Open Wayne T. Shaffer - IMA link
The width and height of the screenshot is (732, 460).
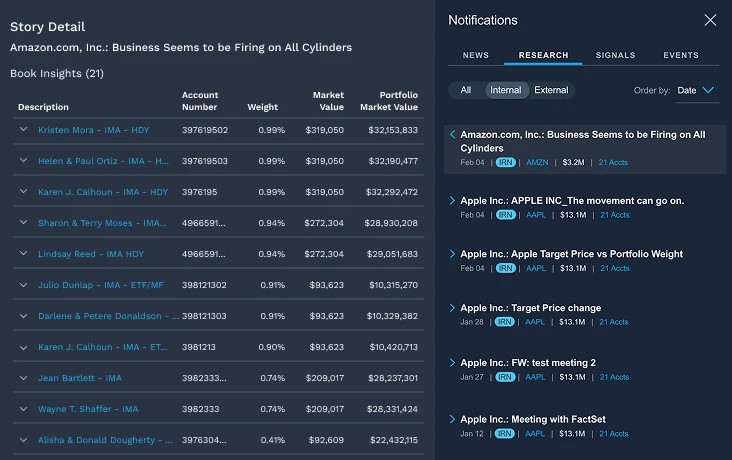point(88,409)
